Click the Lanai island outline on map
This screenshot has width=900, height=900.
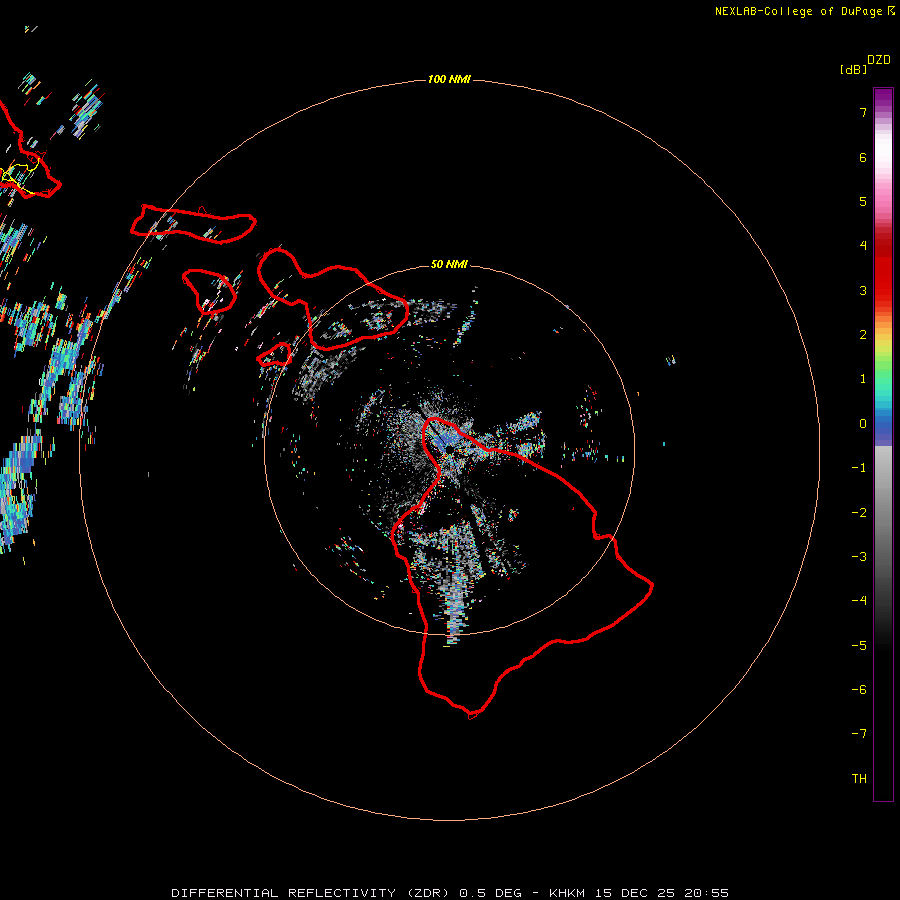[209, 292]
